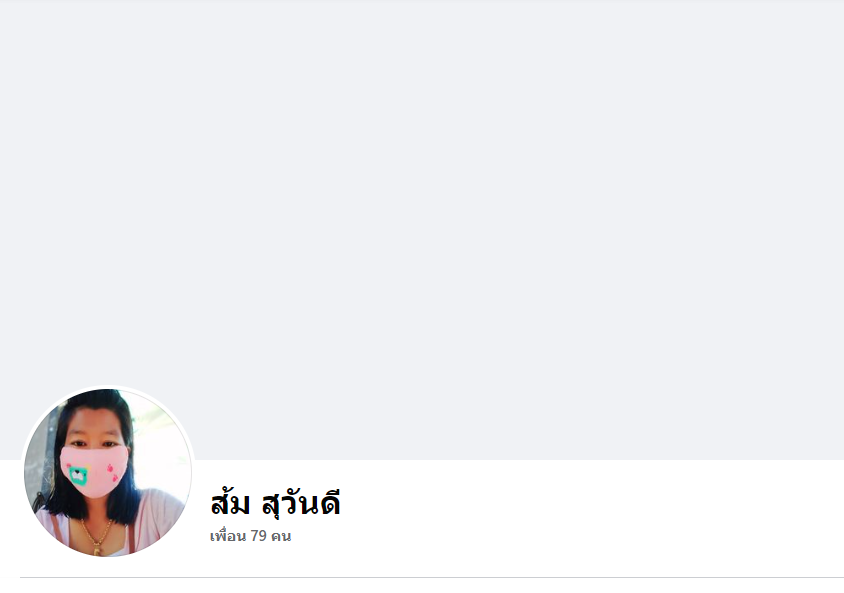Image resolution: width=844 pixels, height=593 pixels.
Task: Click the green bear graphic on mask
Action: [x=79, y=476]
